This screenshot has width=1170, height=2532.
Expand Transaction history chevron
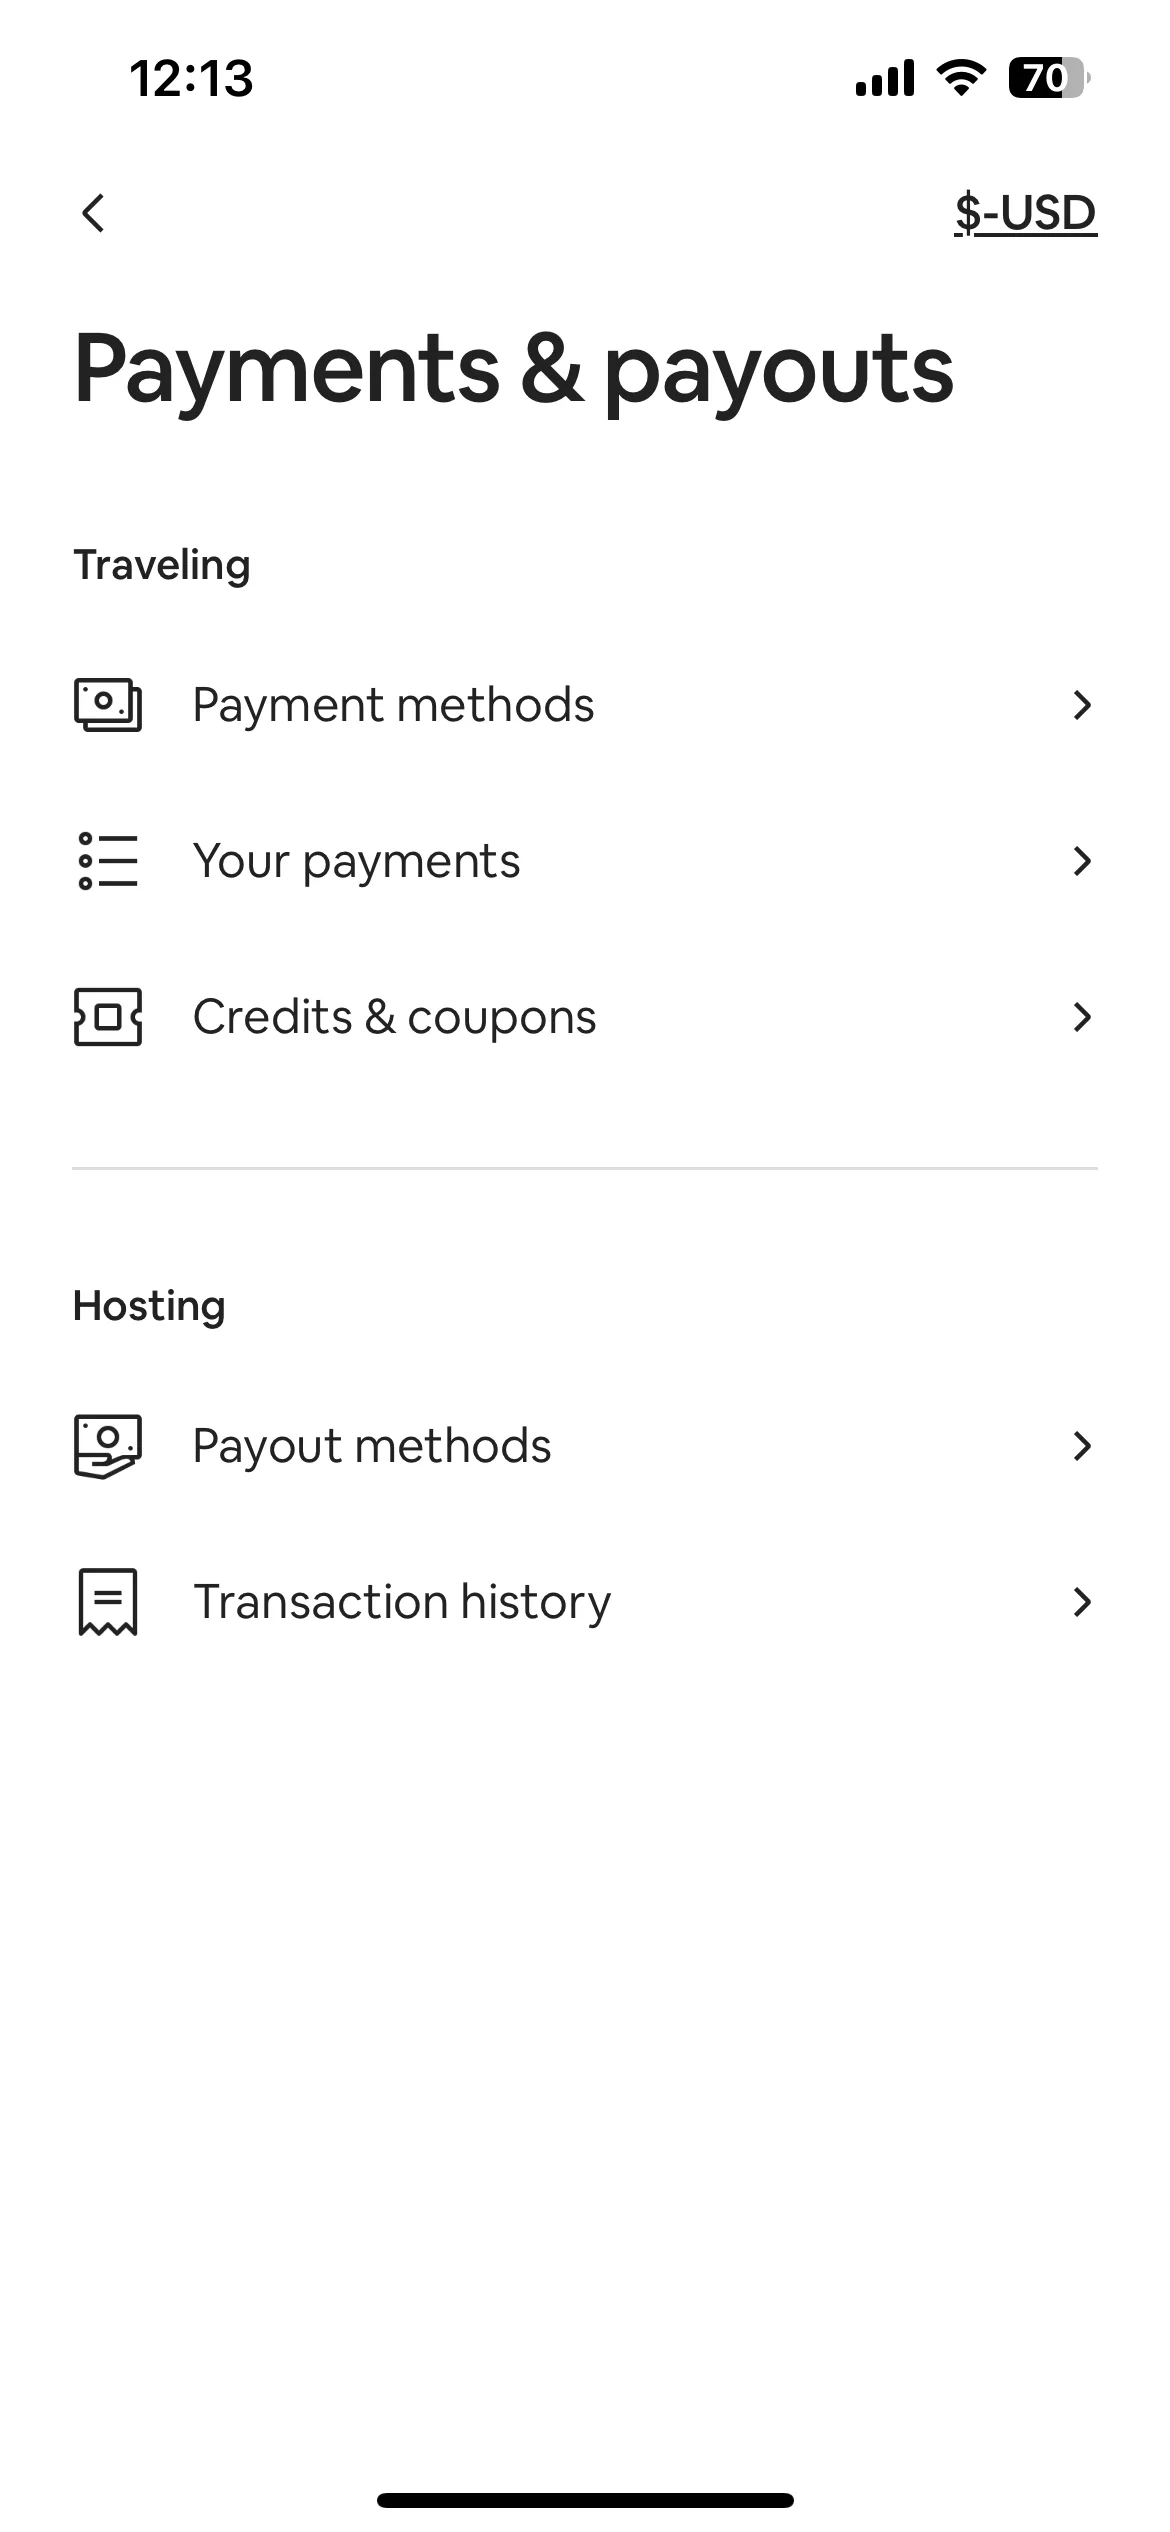tap(1082, 1602)
